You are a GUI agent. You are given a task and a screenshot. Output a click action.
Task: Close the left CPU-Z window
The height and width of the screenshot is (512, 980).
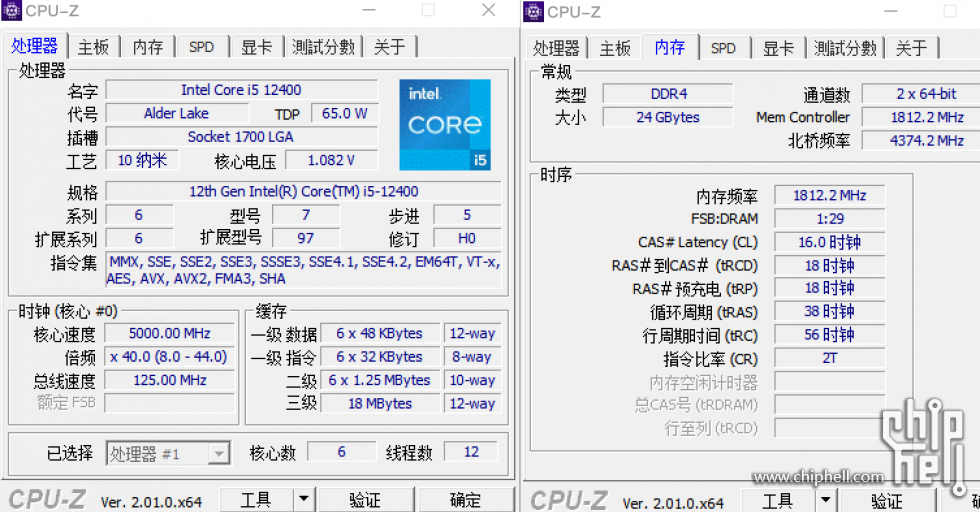(x=489, y=10)
